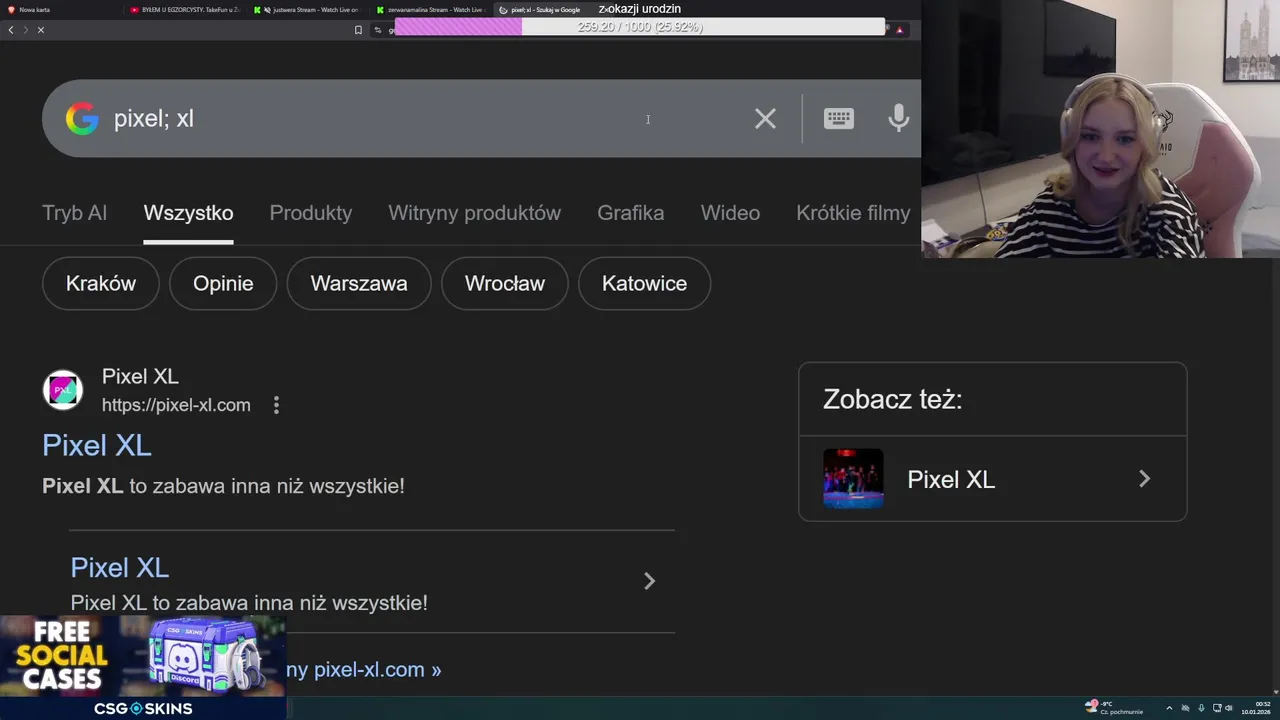Click the Pixel XL site favicon

[62, 390]
